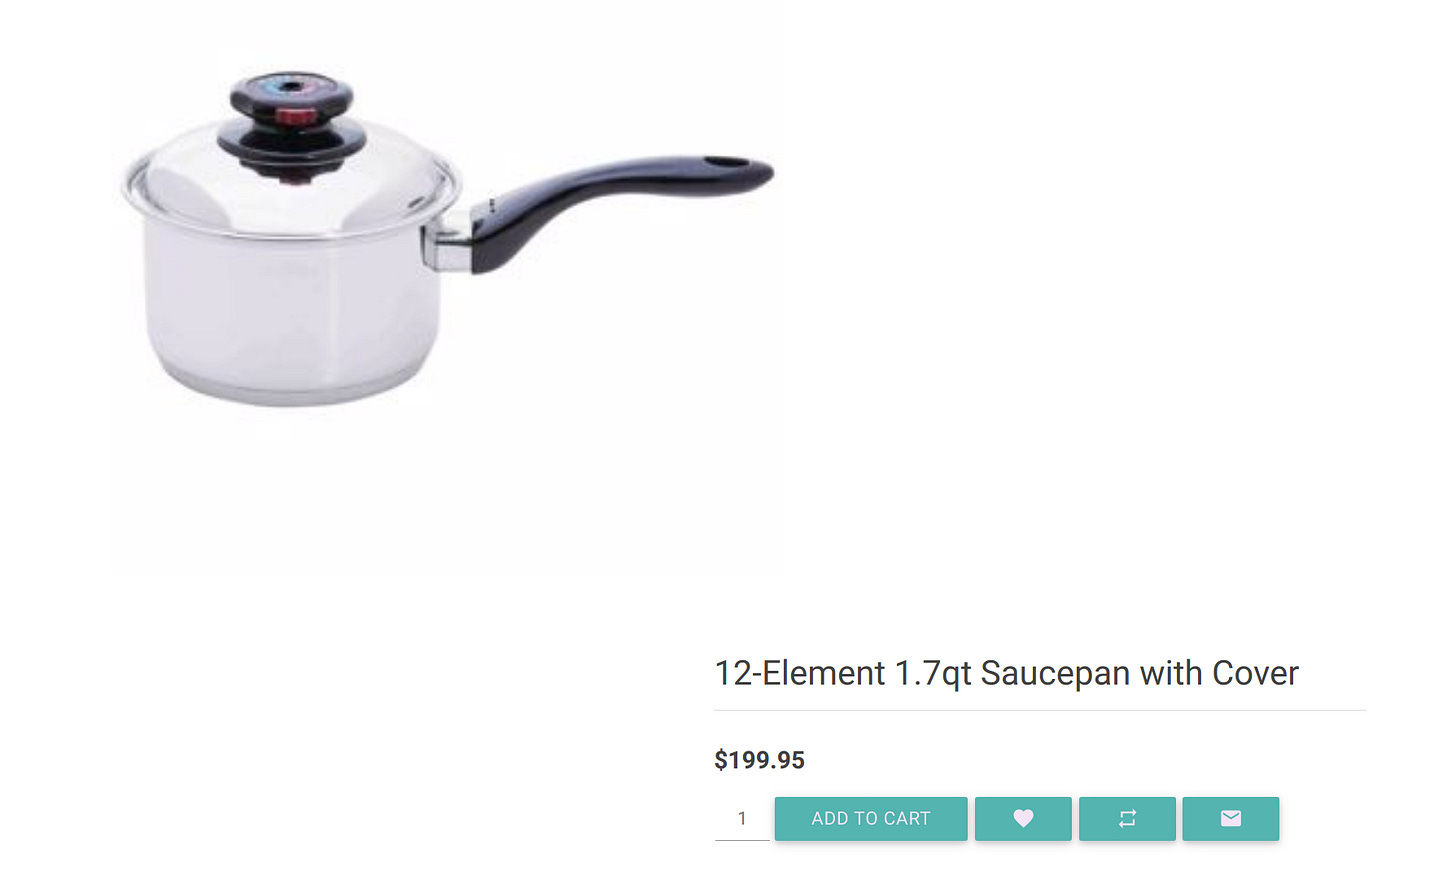
Task: Click the word Saucepan in the product title
Action: click(1055, 673)
